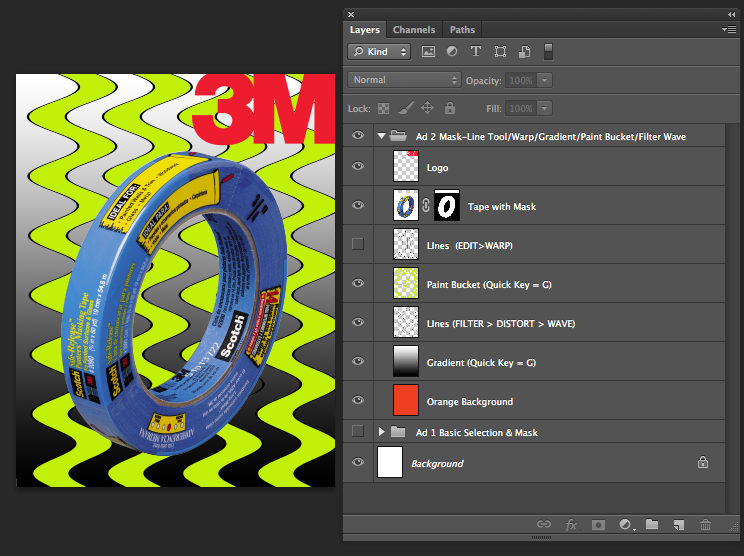Show the Ad 1 Basic Selection group
The height and width of the screenshot is (556, 744).
[x=358, y=431]
